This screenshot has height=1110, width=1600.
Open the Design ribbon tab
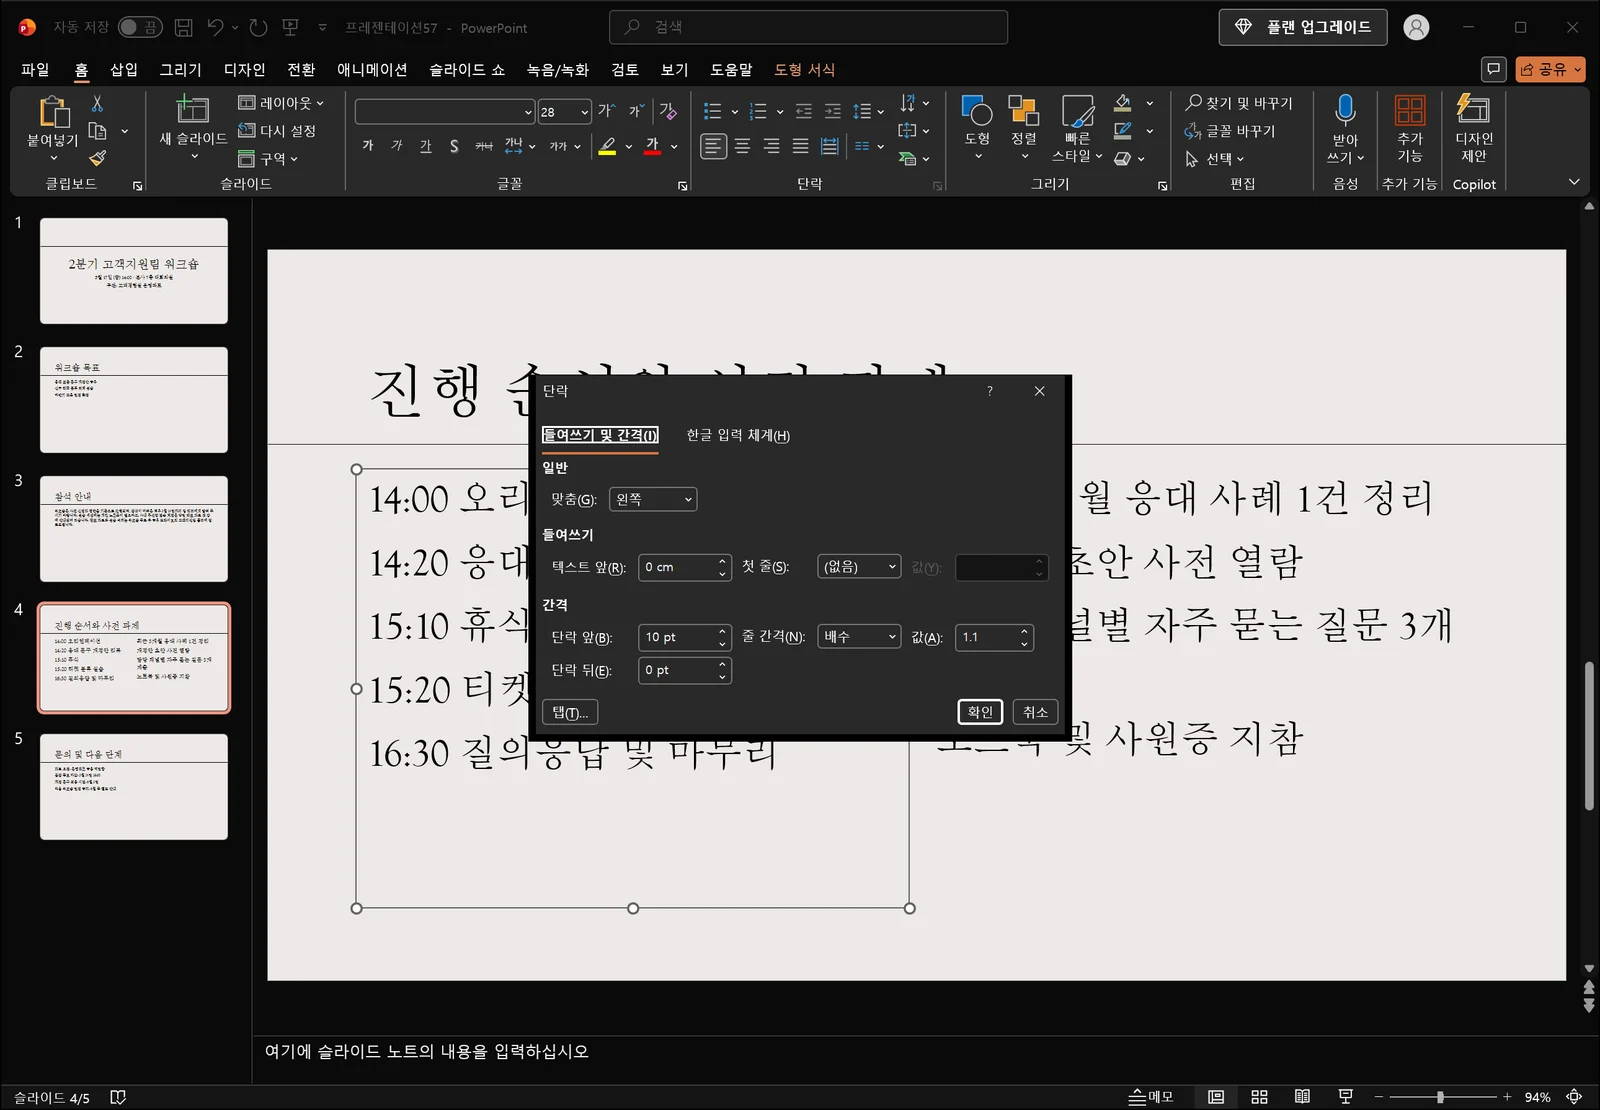tap(244, 69)
